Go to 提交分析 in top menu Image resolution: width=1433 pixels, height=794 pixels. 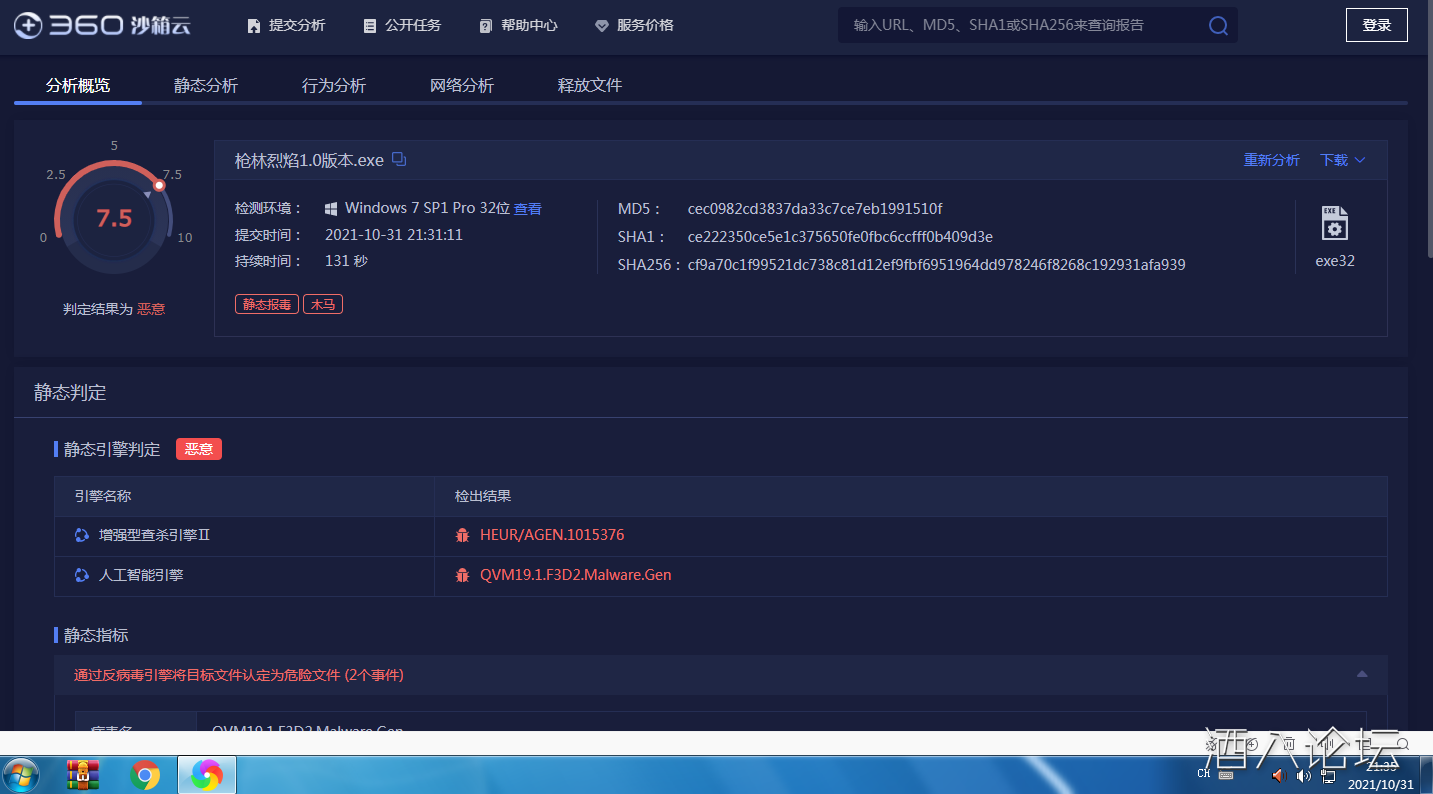click(286, 26)
